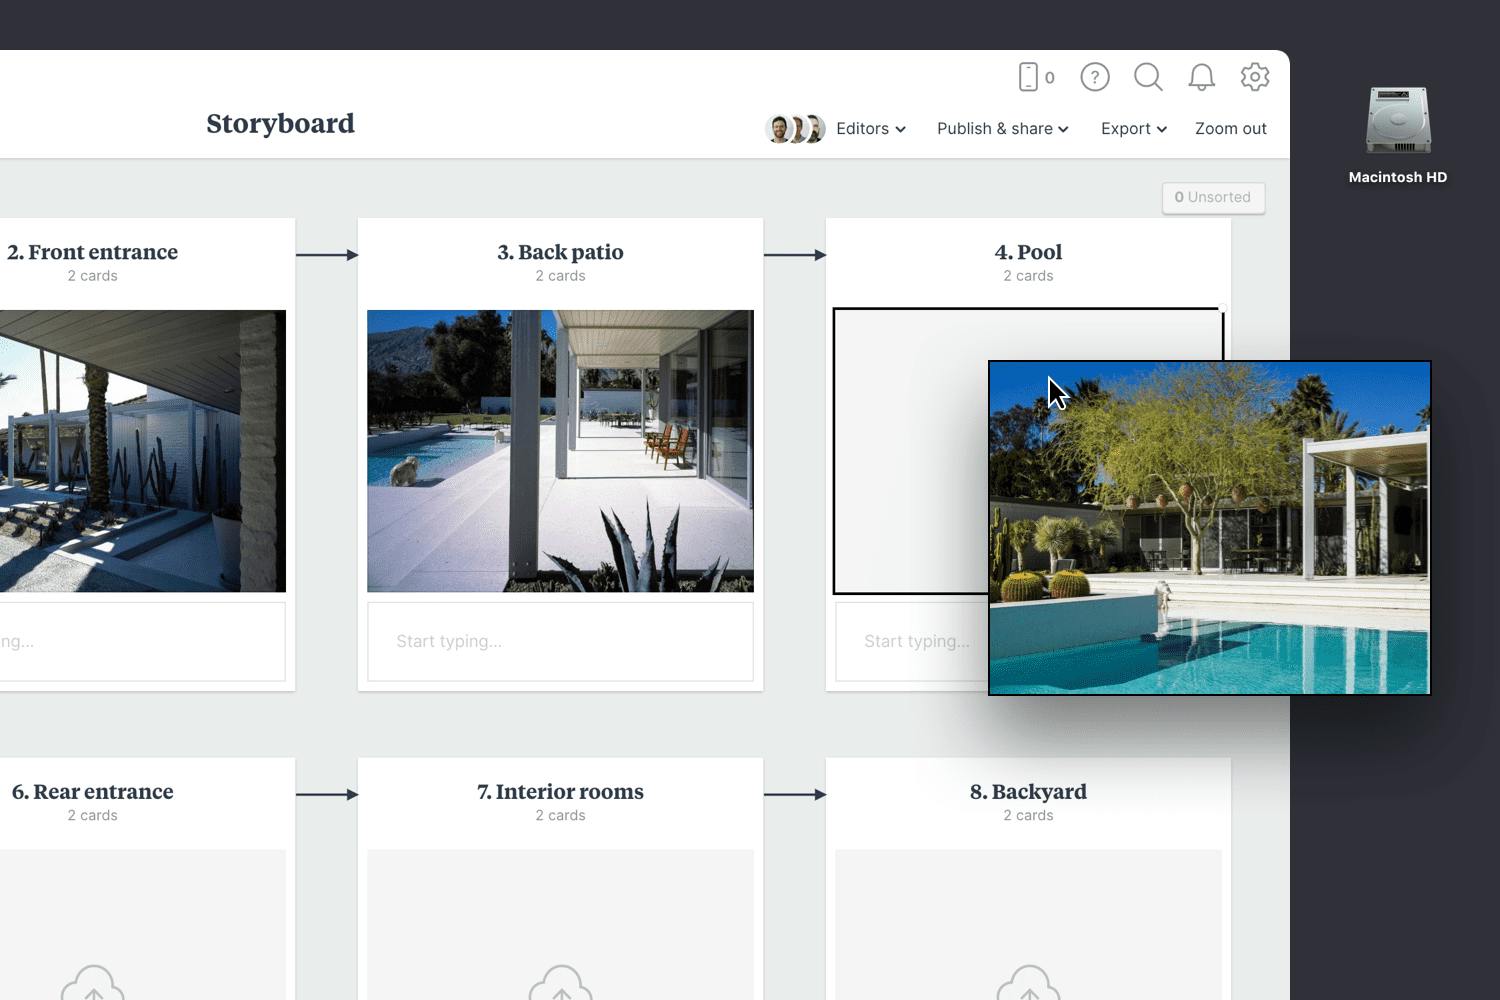Click the Zoom out button
Viewport: 1500px width, 1000px height.
tap(1231, 128)
